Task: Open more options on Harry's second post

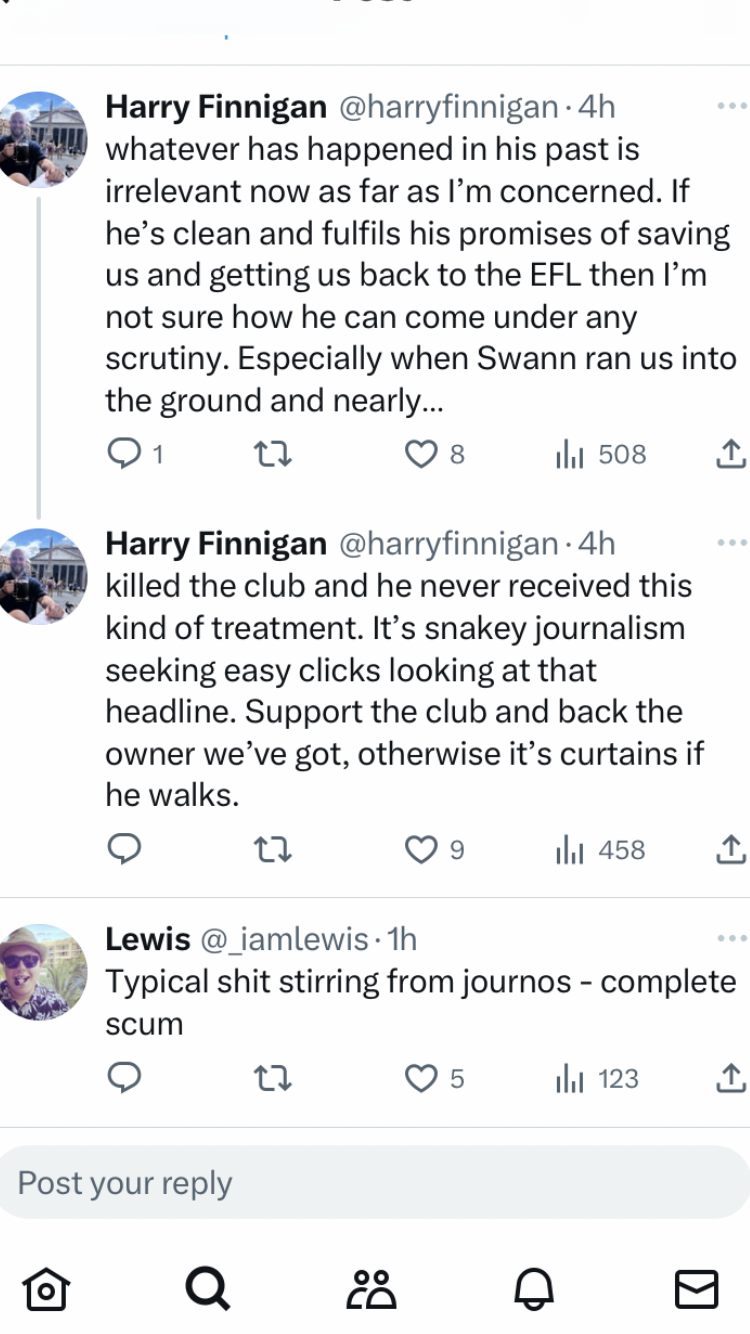Action: point(732,543)
